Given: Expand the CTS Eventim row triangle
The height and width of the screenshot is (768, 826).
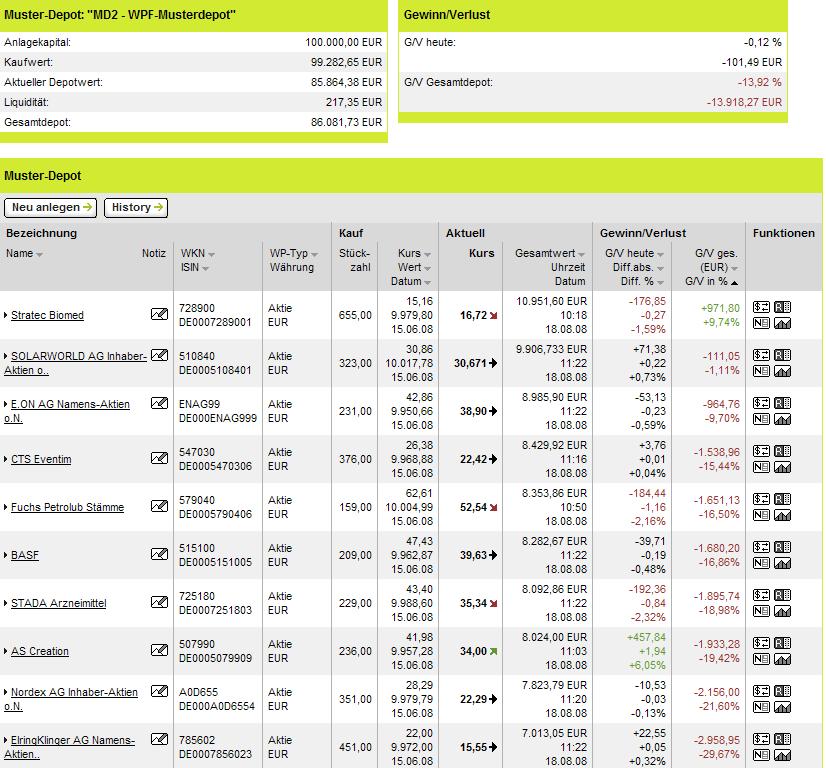Looking at the screenshot, I should (6, 459).
